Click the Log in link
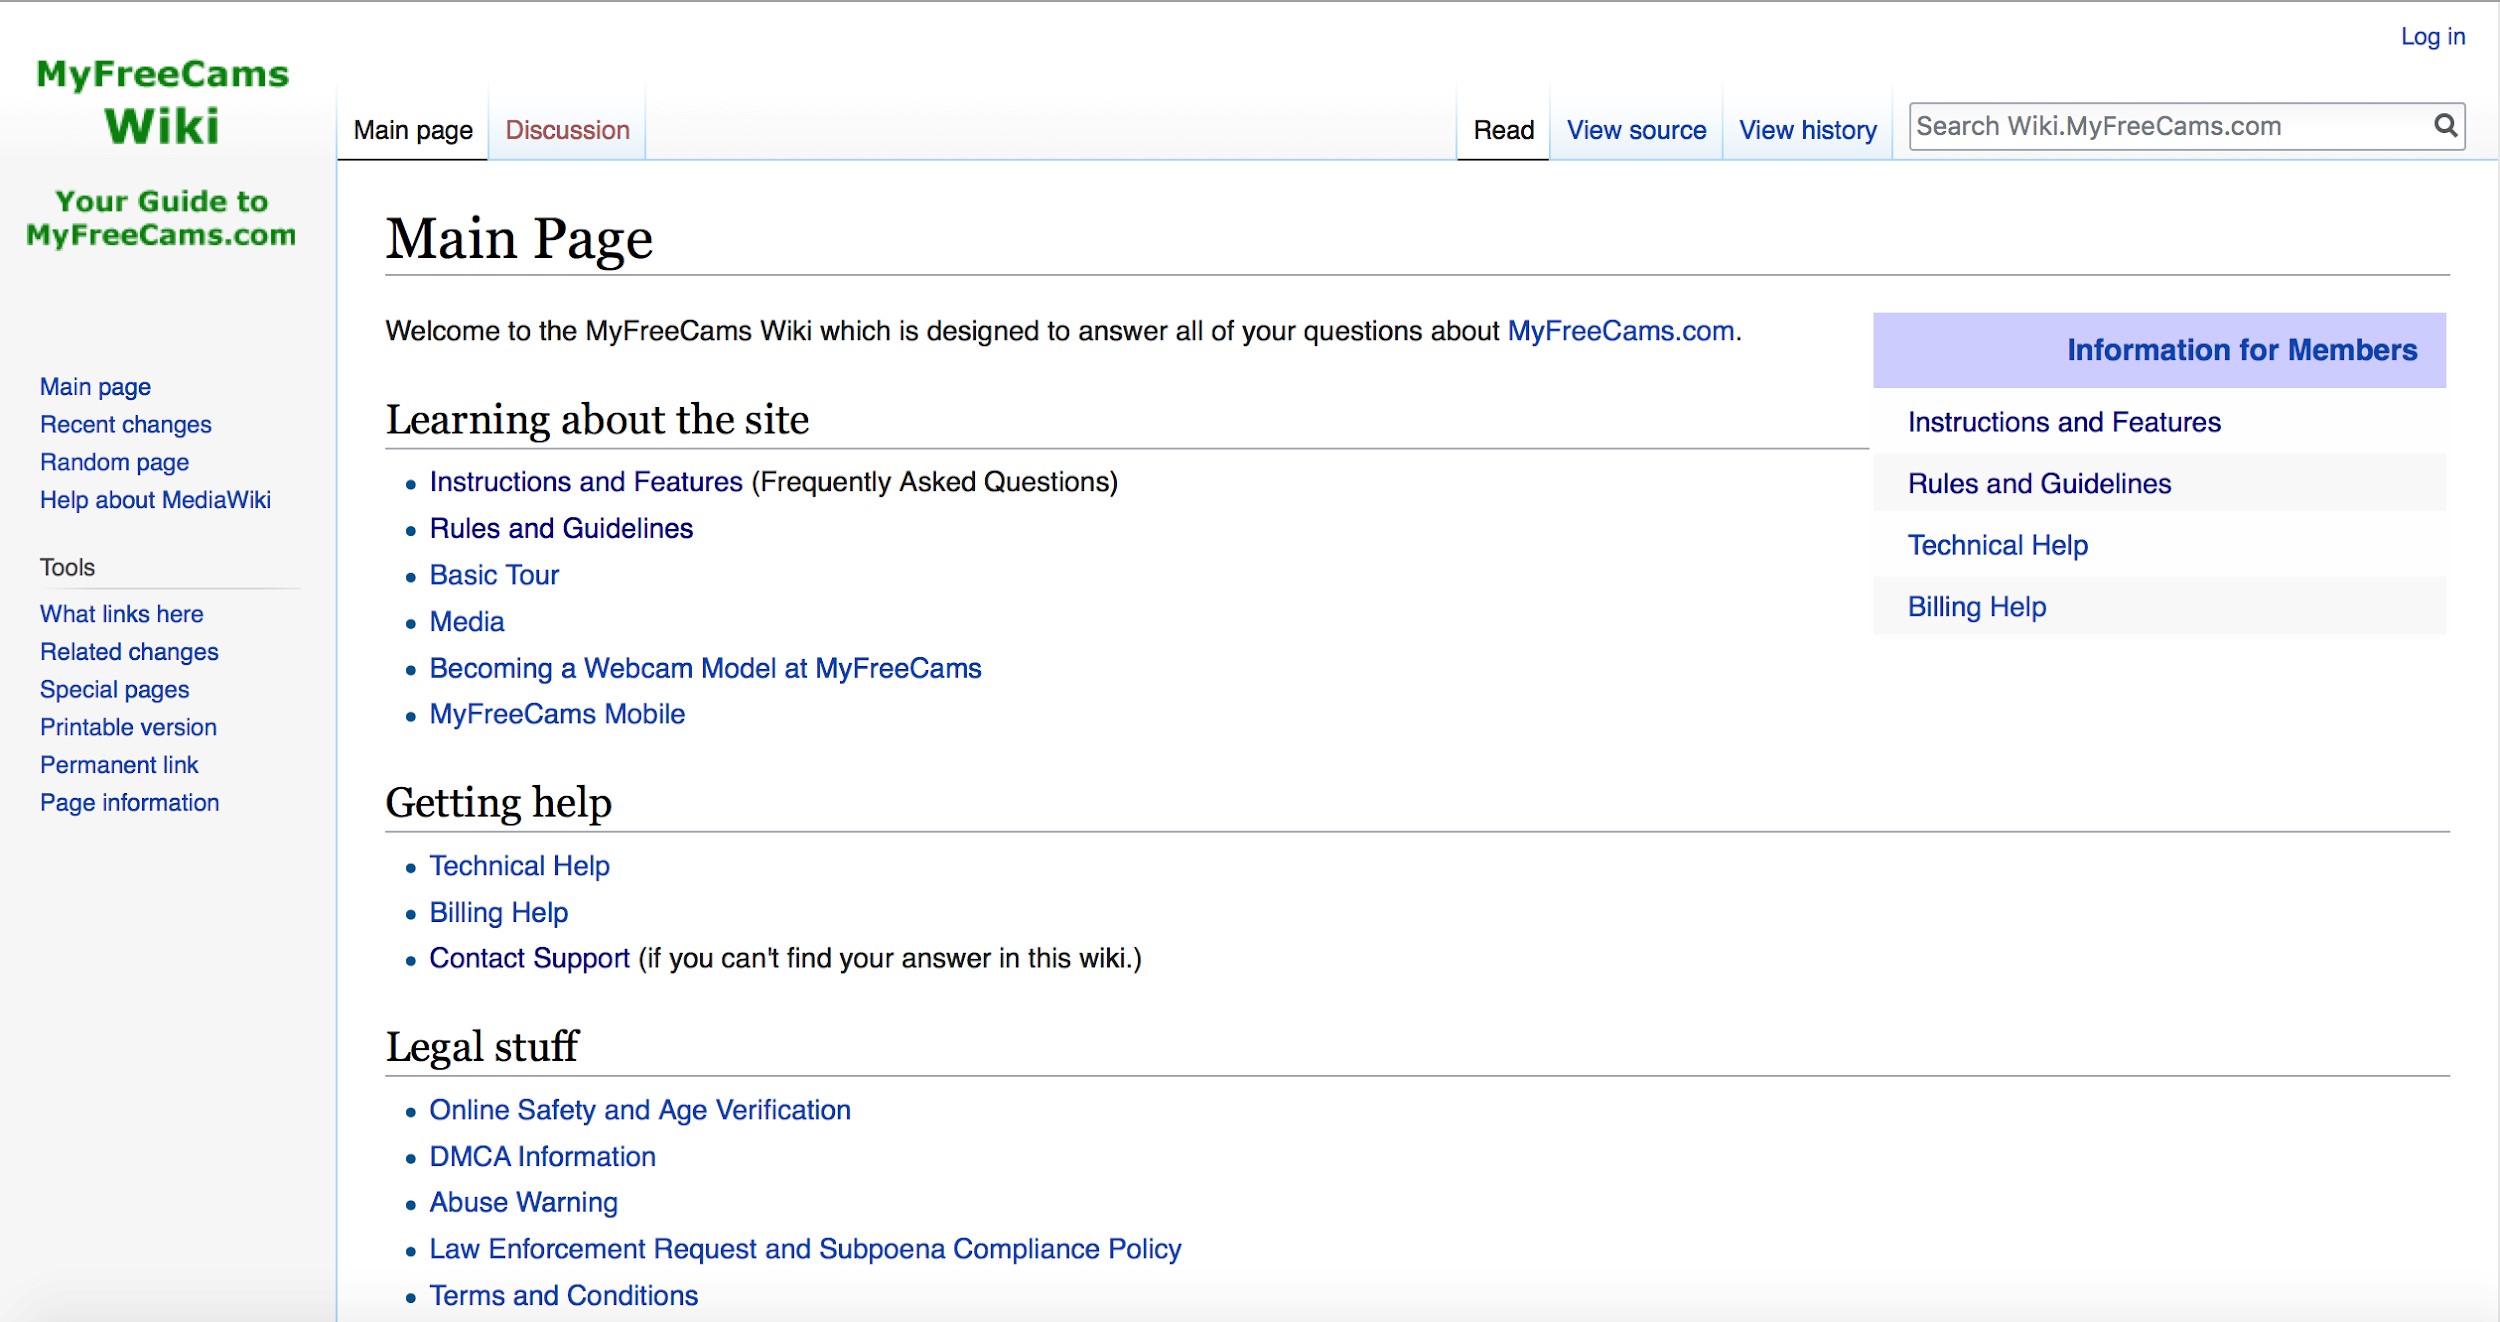The height and width of the screenshot is (1322, 2500). click(x=2433, y=37)
